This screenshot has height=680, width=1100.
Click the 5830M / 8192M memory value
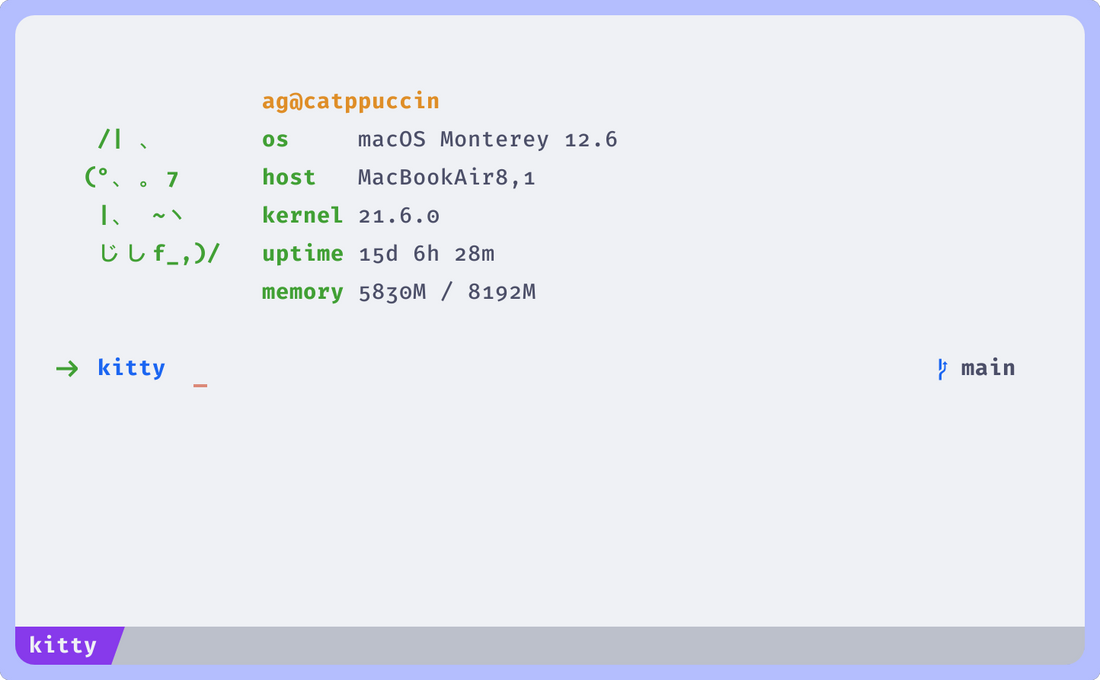[447, 292]
